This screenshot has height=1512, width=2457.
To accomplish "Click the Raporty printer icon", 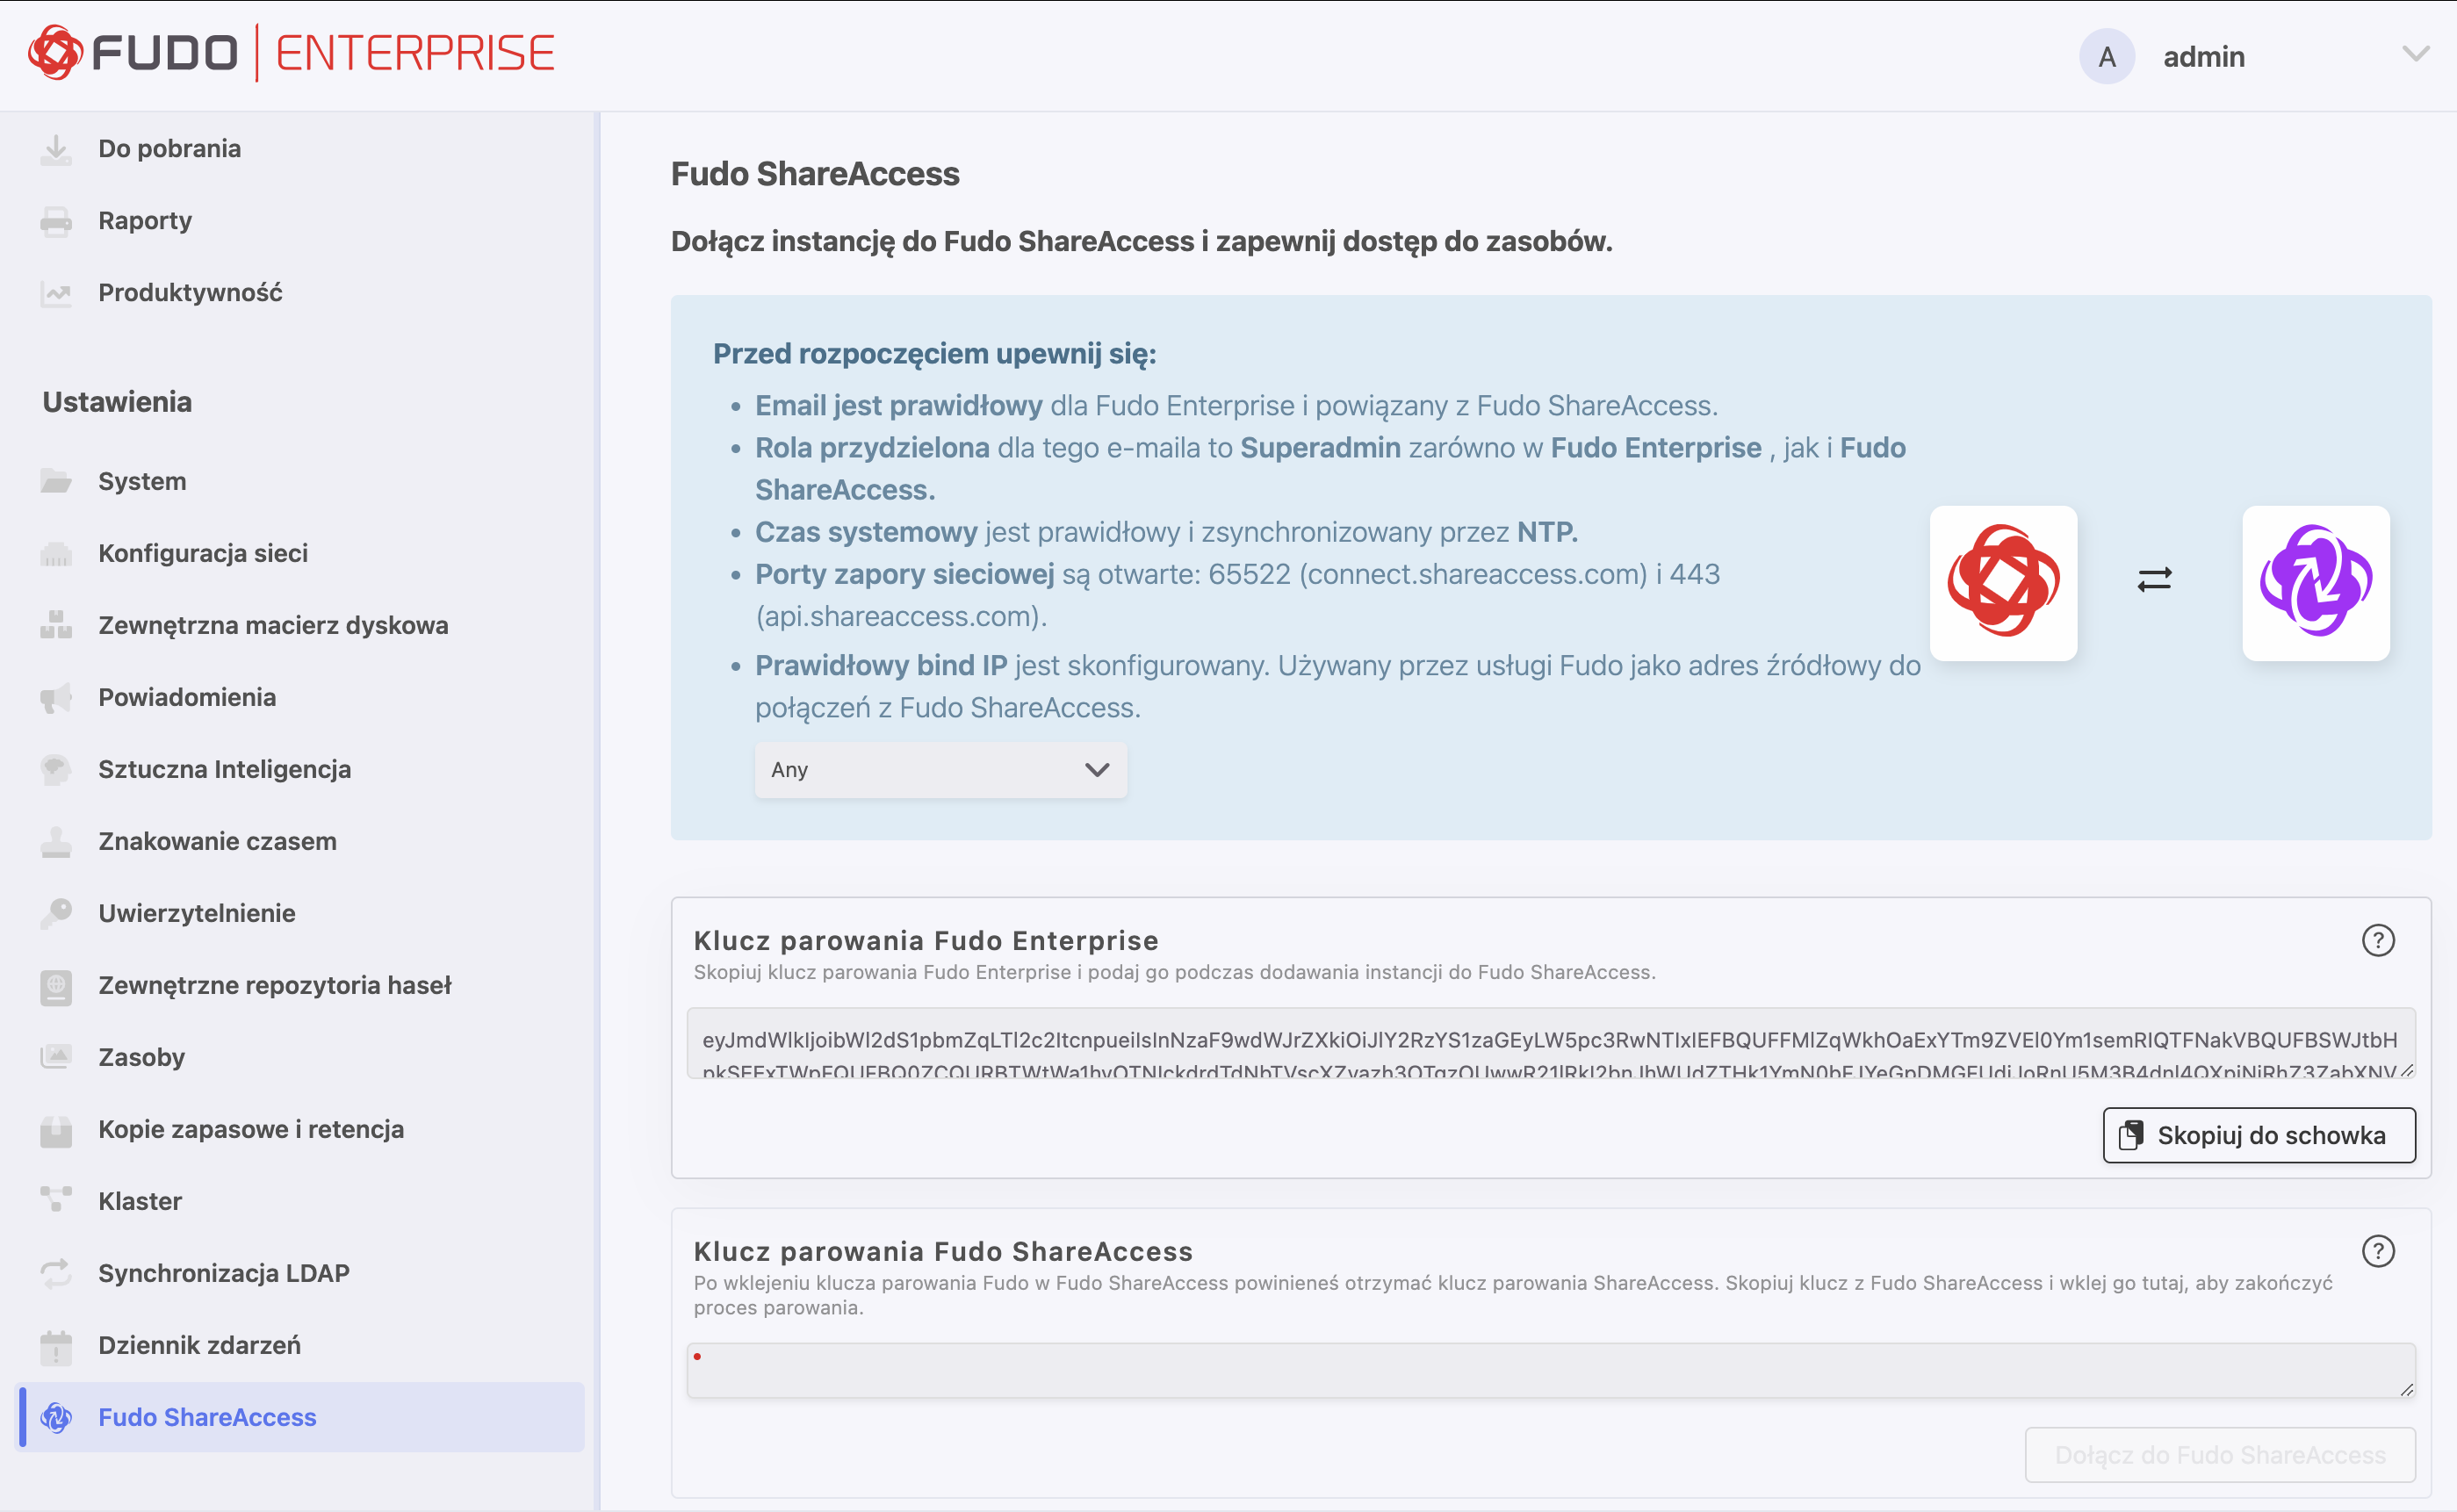I will coord(56,221).
